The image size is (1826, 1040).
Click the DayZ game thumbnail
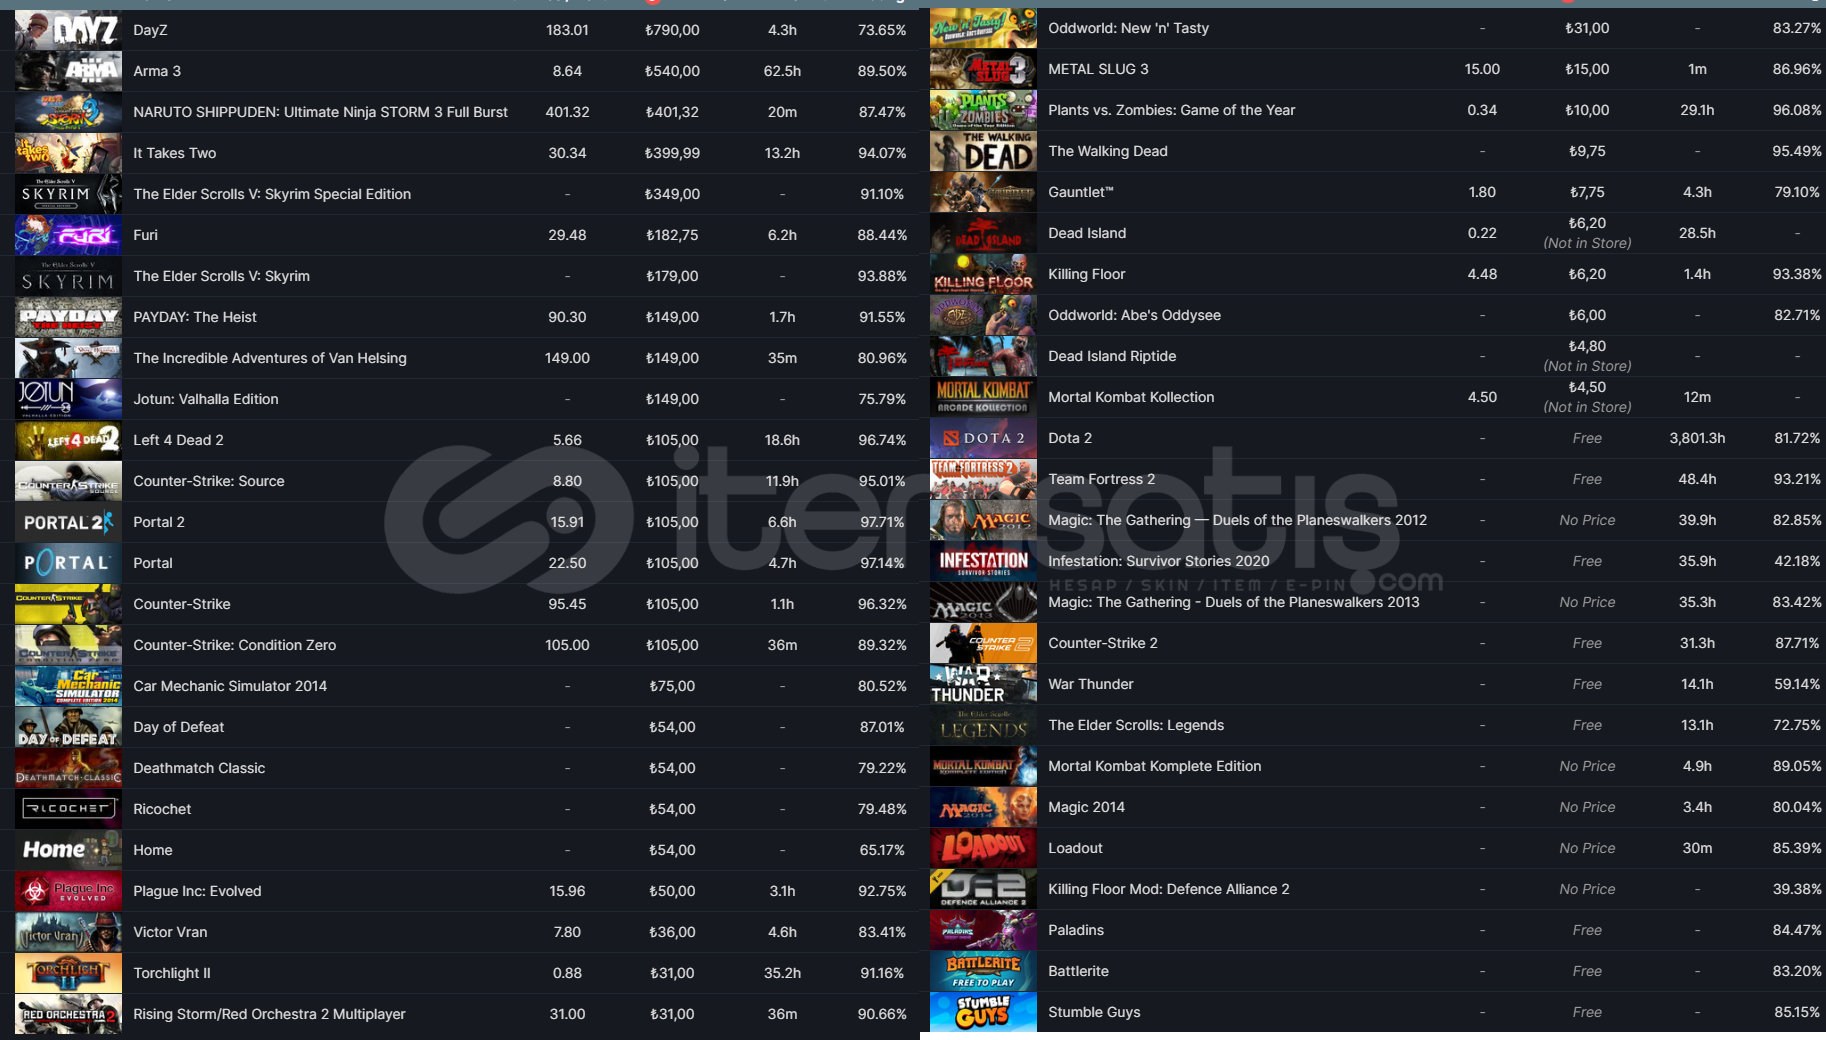coord(68,30)
